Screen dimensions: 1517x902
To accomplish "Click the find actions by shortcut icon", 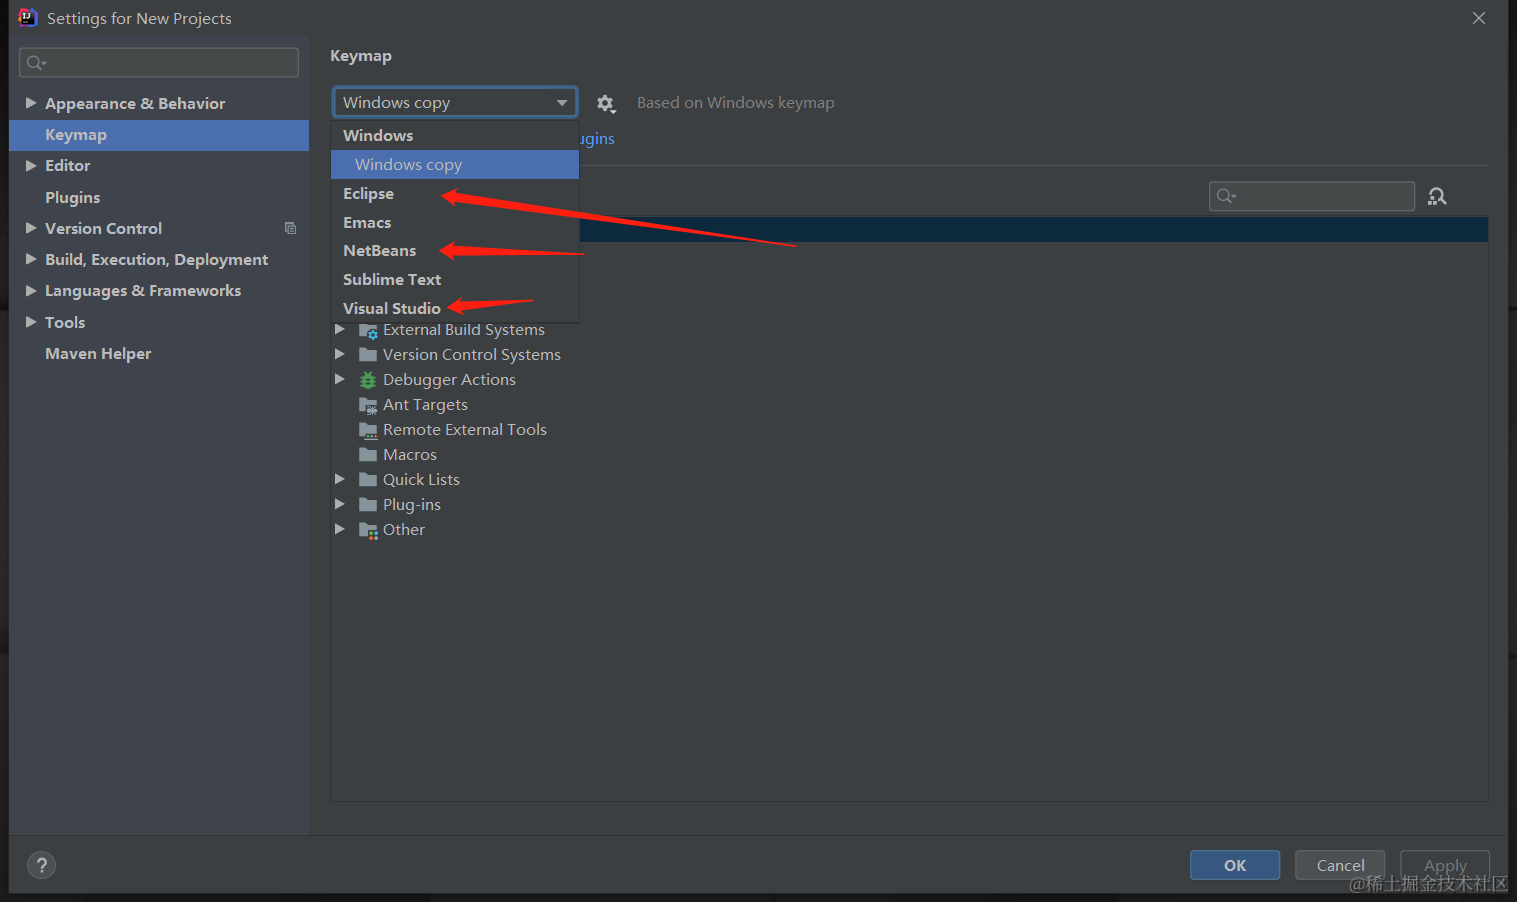I will tap(1437, 196).
